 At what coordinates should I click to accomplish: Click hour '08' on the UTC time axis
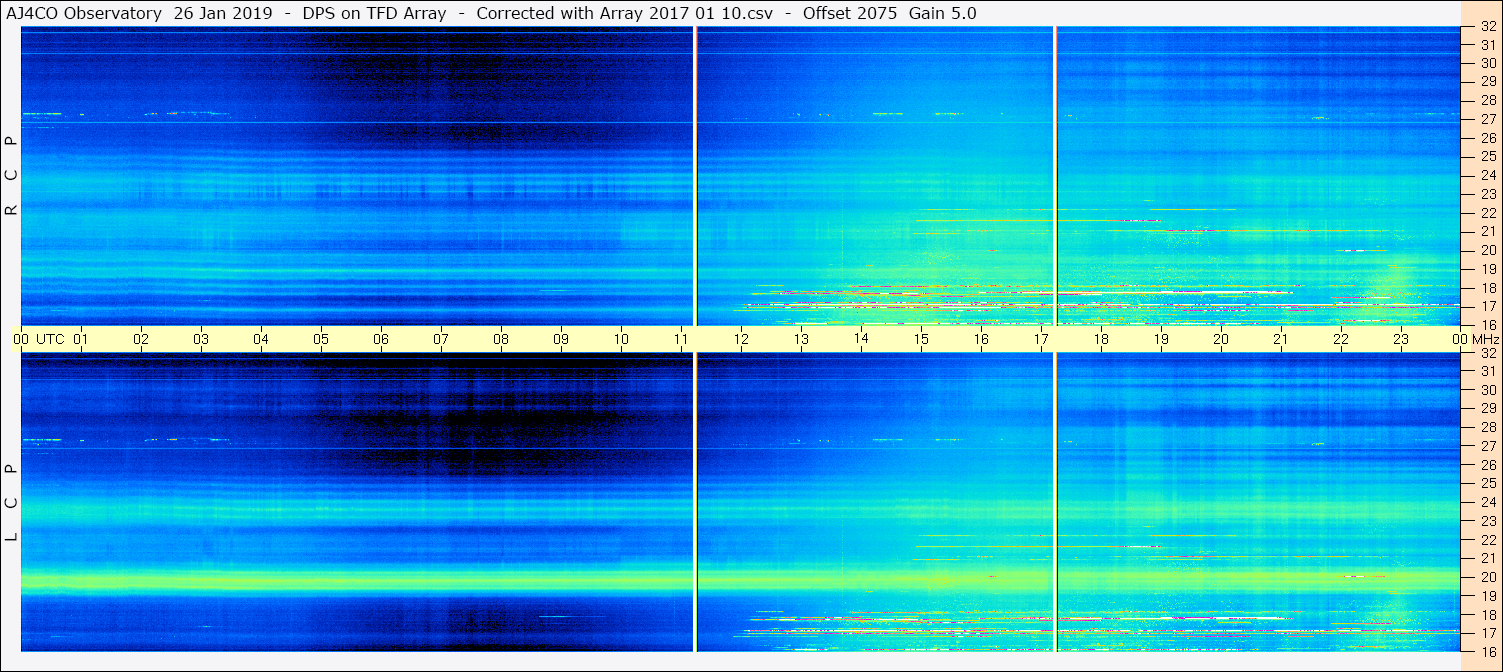point(501,339)
